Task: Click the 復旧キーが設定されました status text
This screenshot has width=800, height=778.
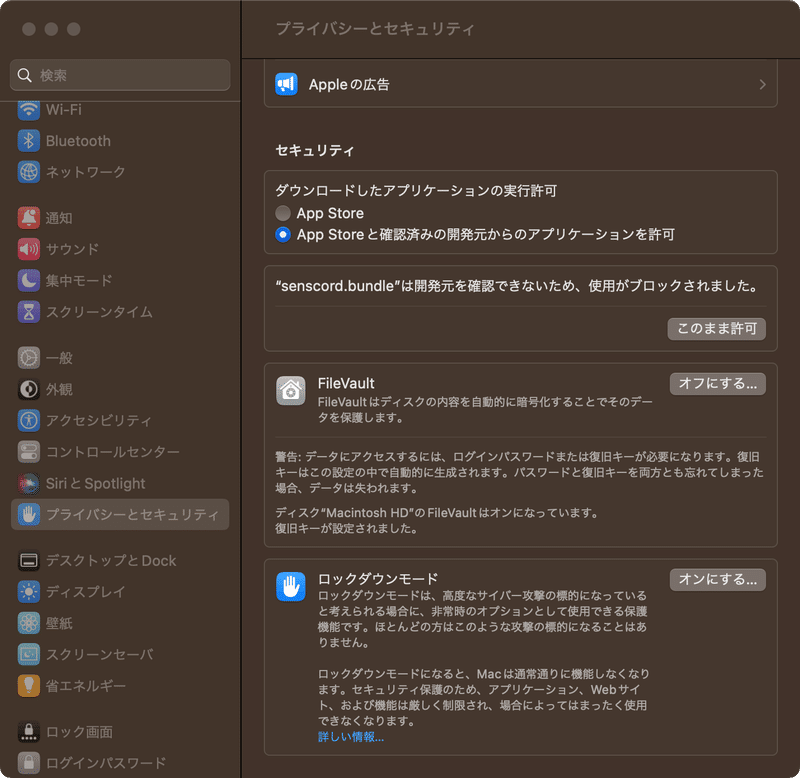Action: point(347,529)
